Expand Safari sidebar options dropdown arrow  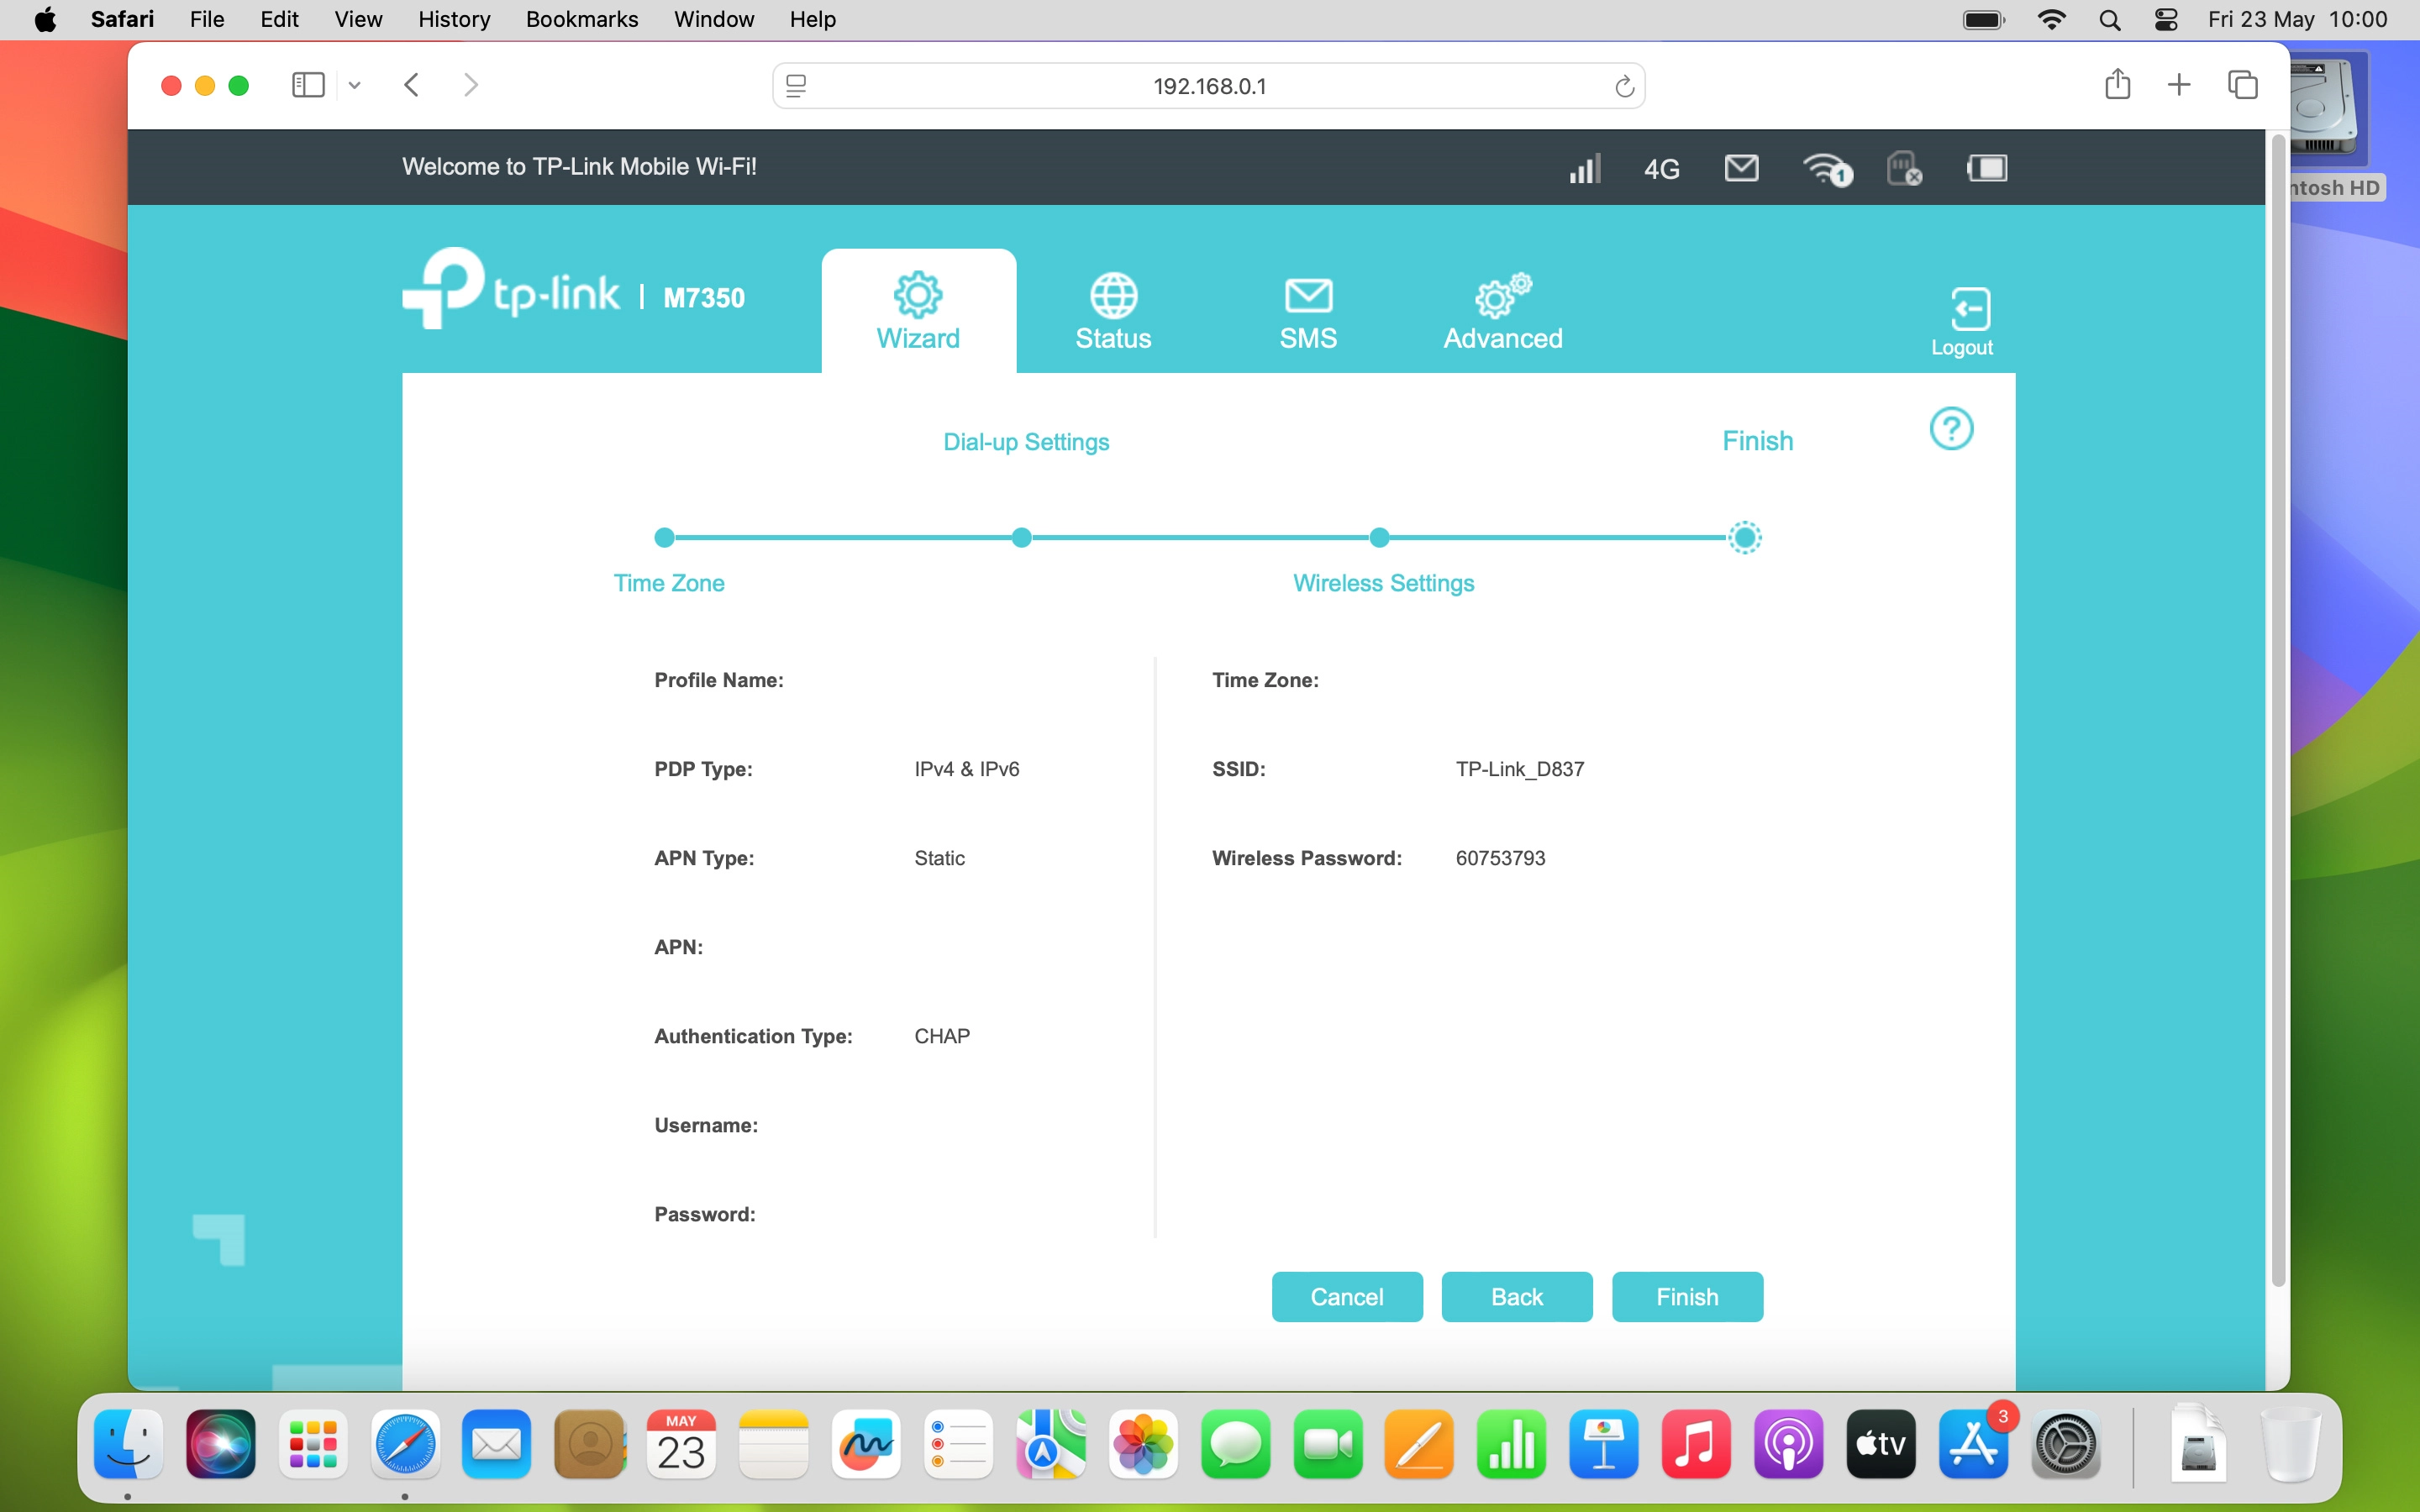point(354,86)
